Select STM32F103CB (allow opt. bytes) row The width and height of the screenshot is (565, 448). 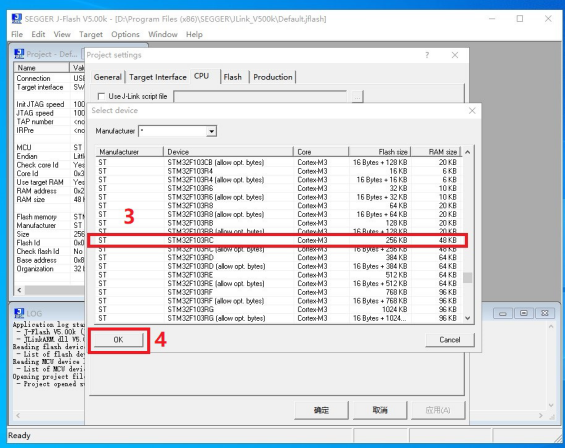point(277,163)
